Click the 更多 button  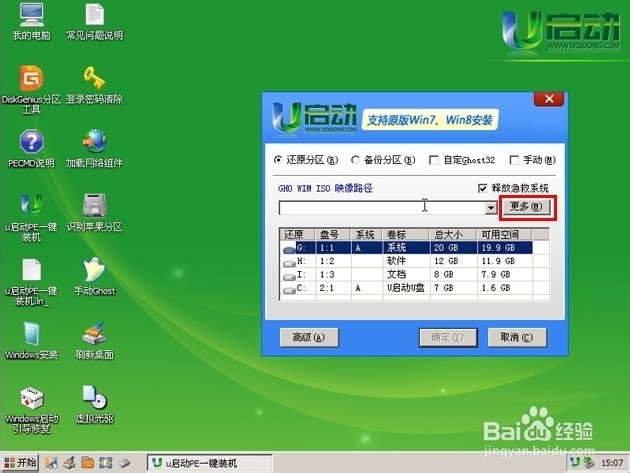526,207
